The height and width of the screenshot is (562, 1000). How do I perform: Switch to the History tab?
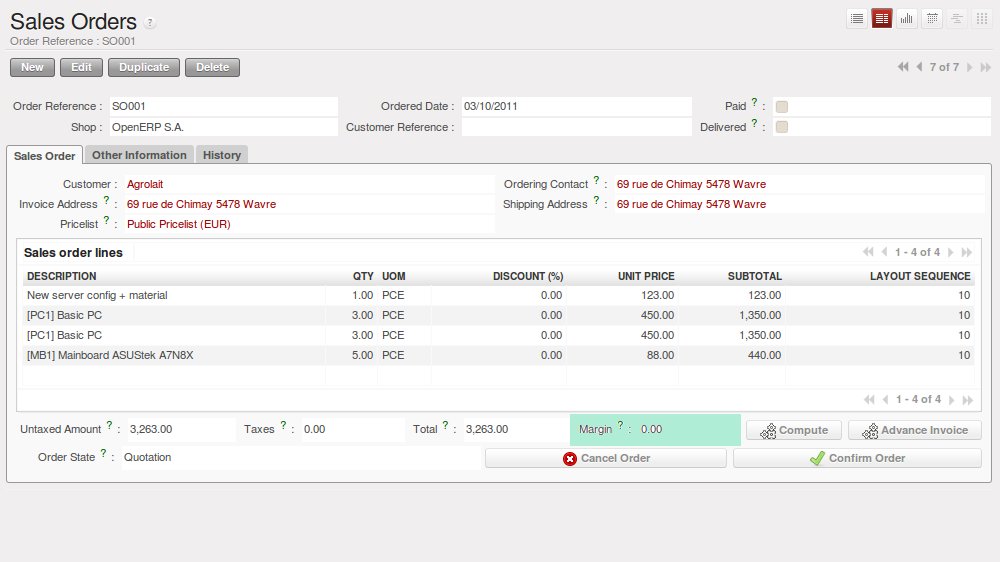click(221, 155)
